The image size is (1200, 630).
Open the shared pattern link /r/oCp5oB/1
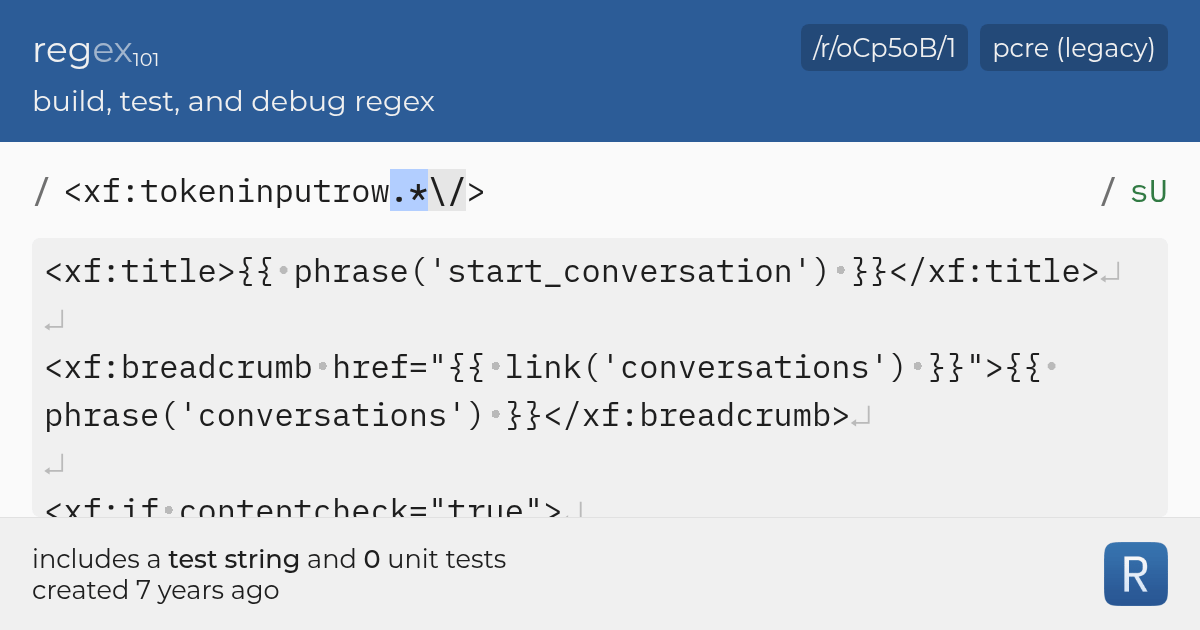(883, 47)
